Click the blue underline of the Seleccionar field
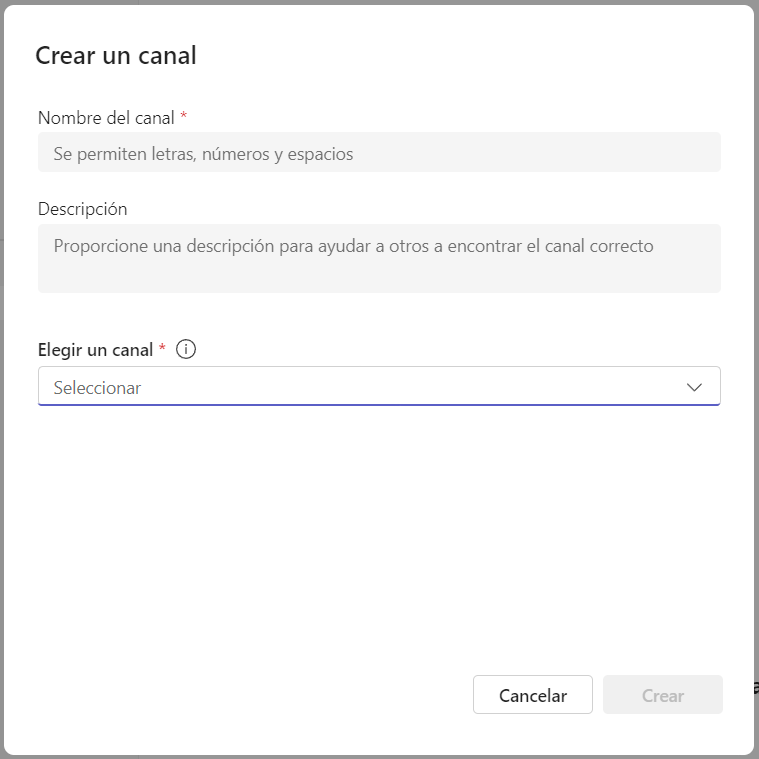The height and width of the screenshot is (759, 759). pyautogui.click(x=379, y=404)
